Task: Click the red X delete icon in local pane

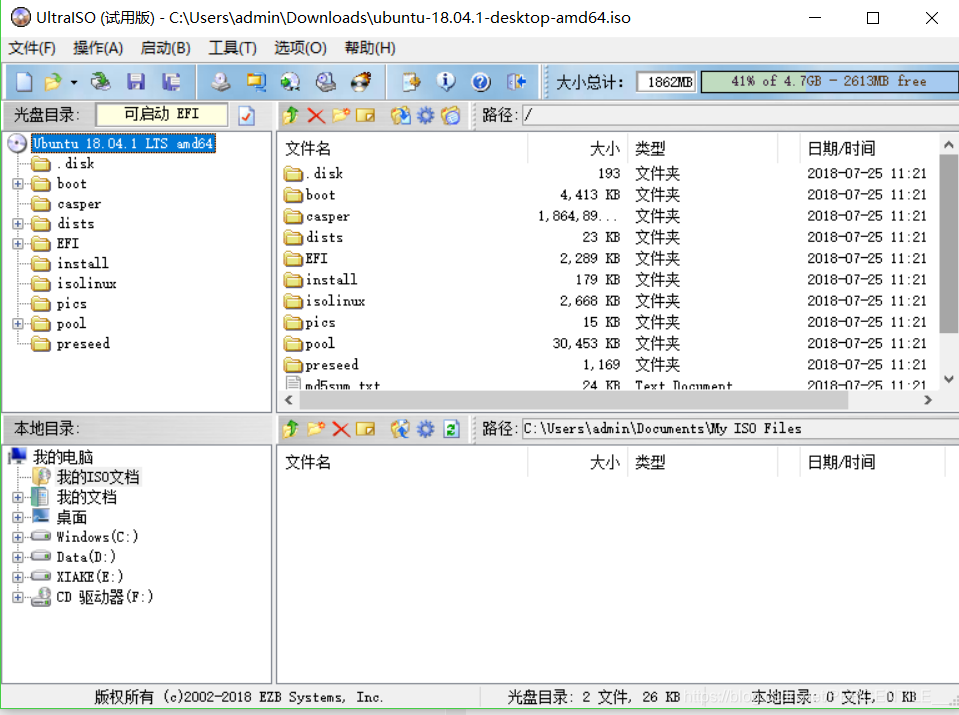Action: 341,429
